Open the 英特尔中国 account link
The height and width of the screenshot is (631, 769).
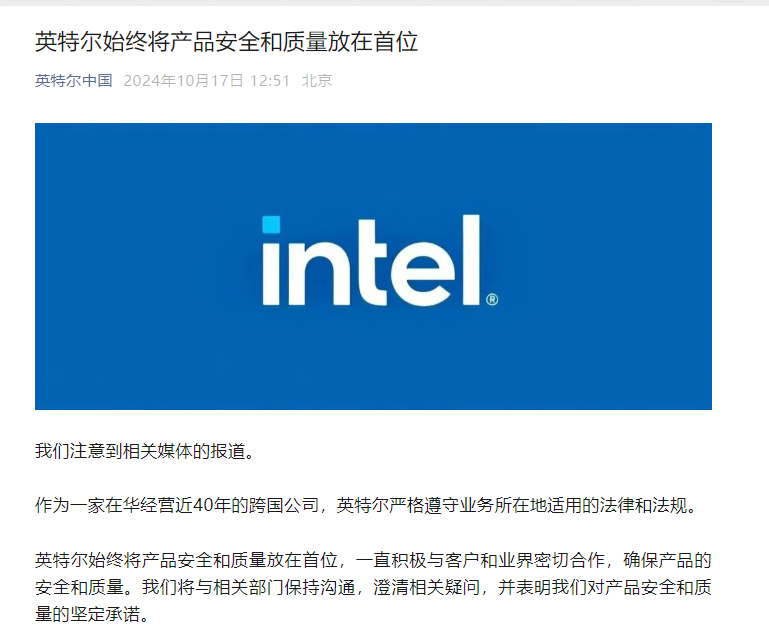(73, 81)
